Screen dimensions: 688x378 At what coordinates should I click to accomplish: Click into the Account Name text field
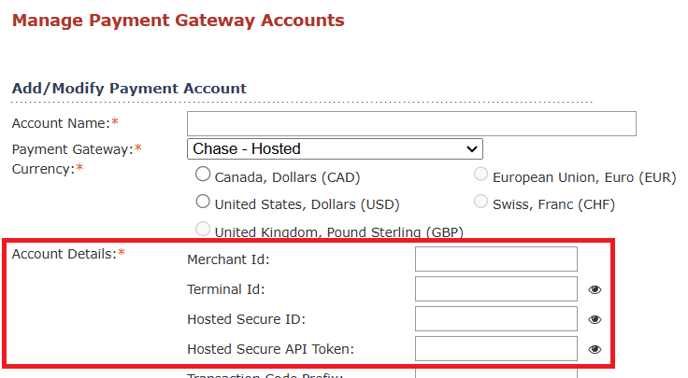(412, 123)
